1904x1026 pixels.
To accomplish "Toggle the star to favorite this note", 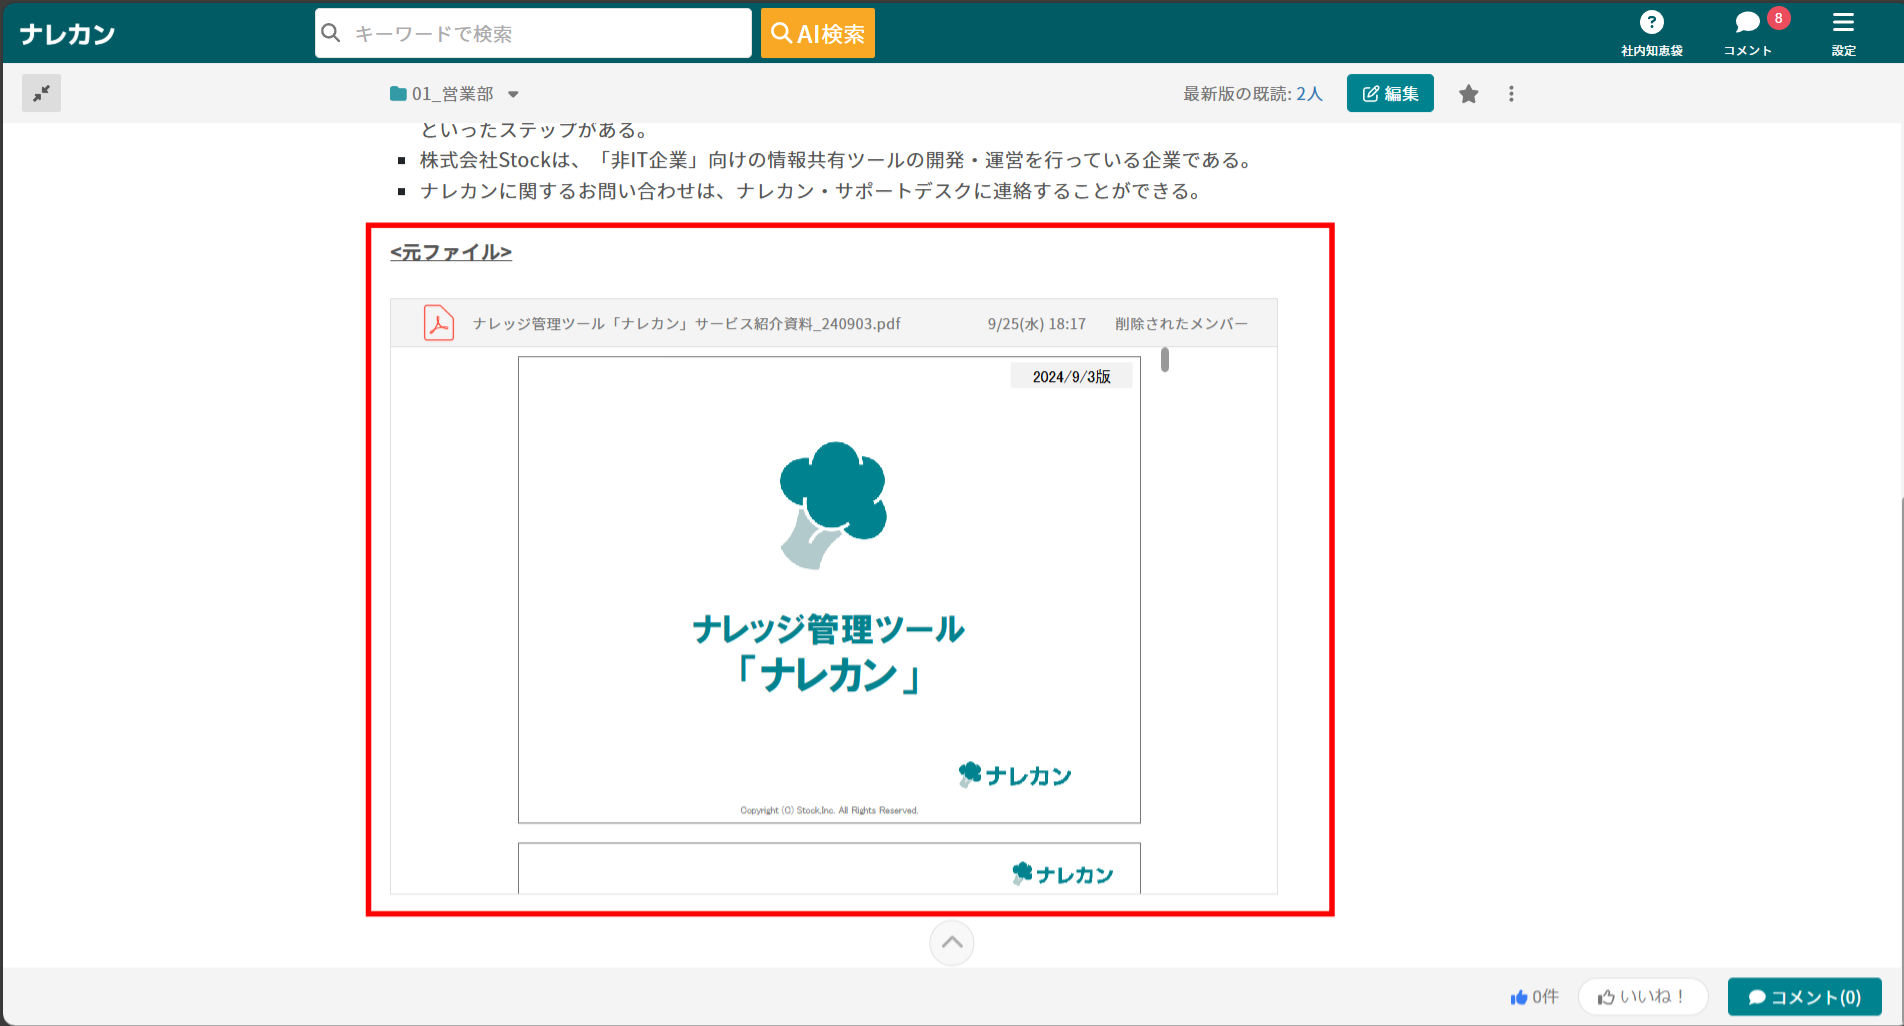I will coord(1469,93).
